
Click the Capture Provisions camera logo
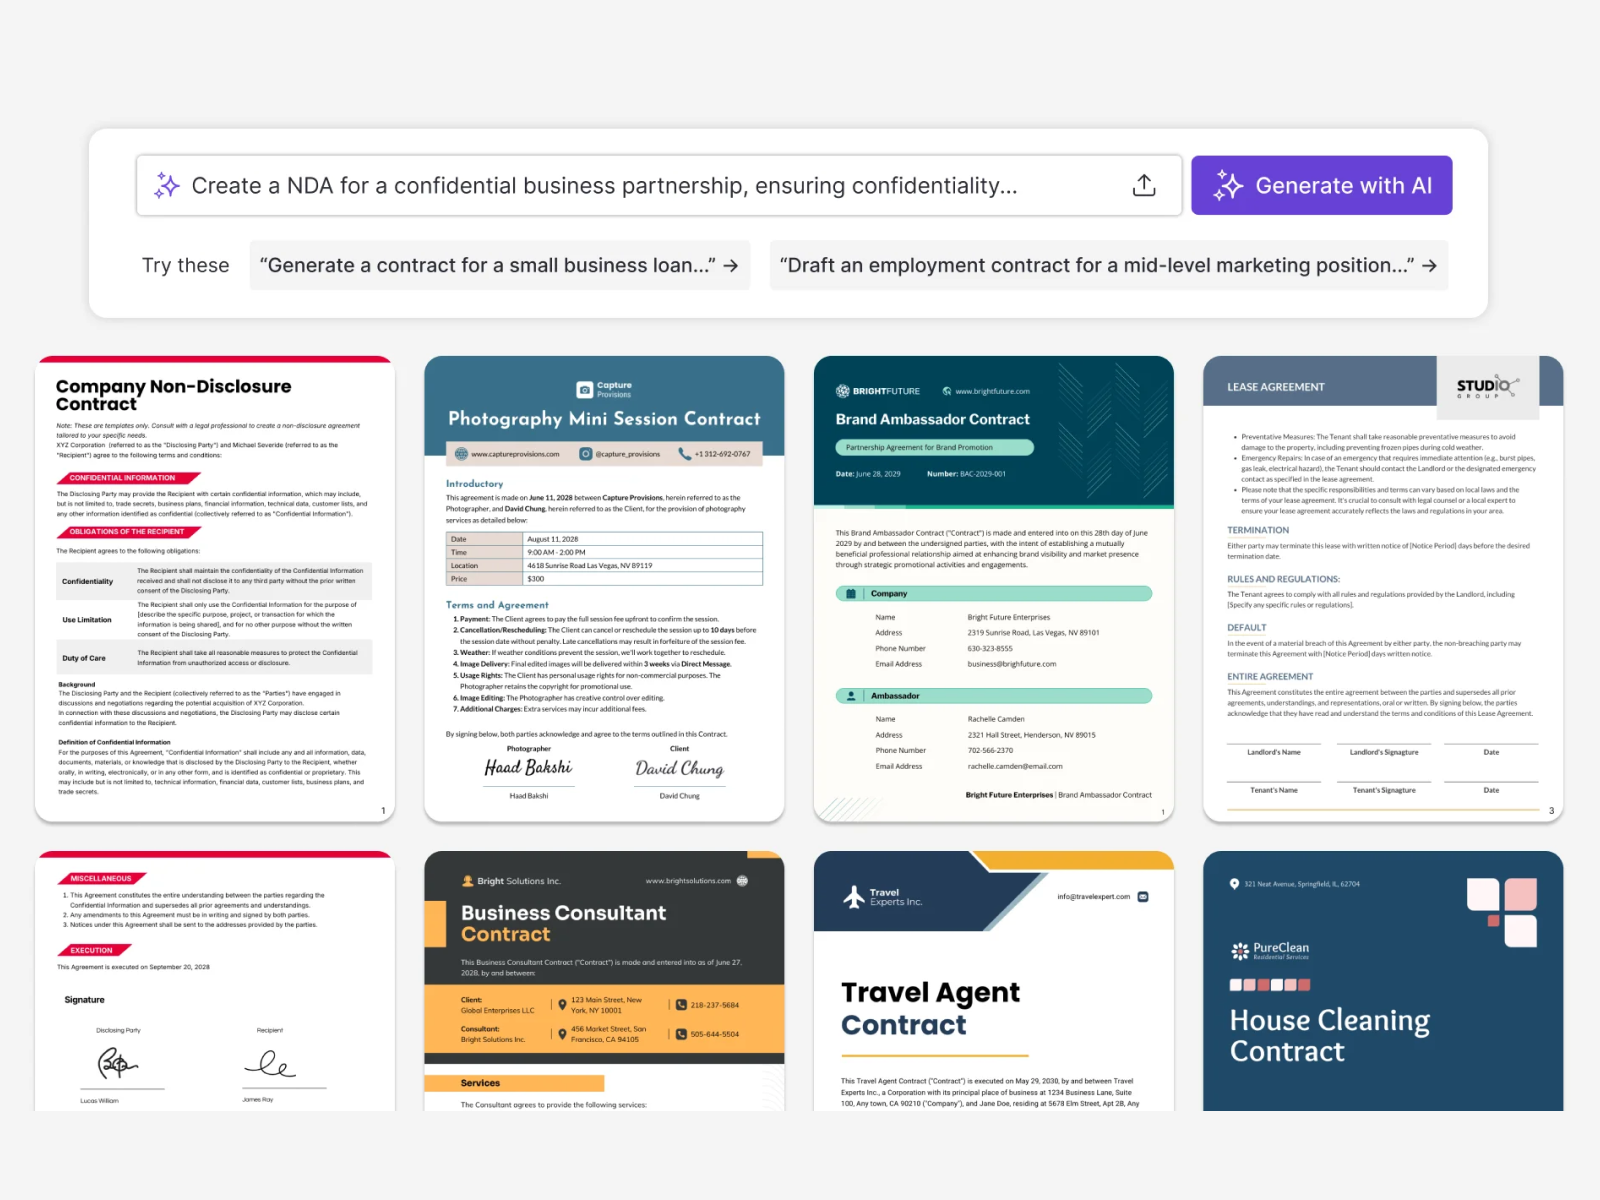(585, 390)
